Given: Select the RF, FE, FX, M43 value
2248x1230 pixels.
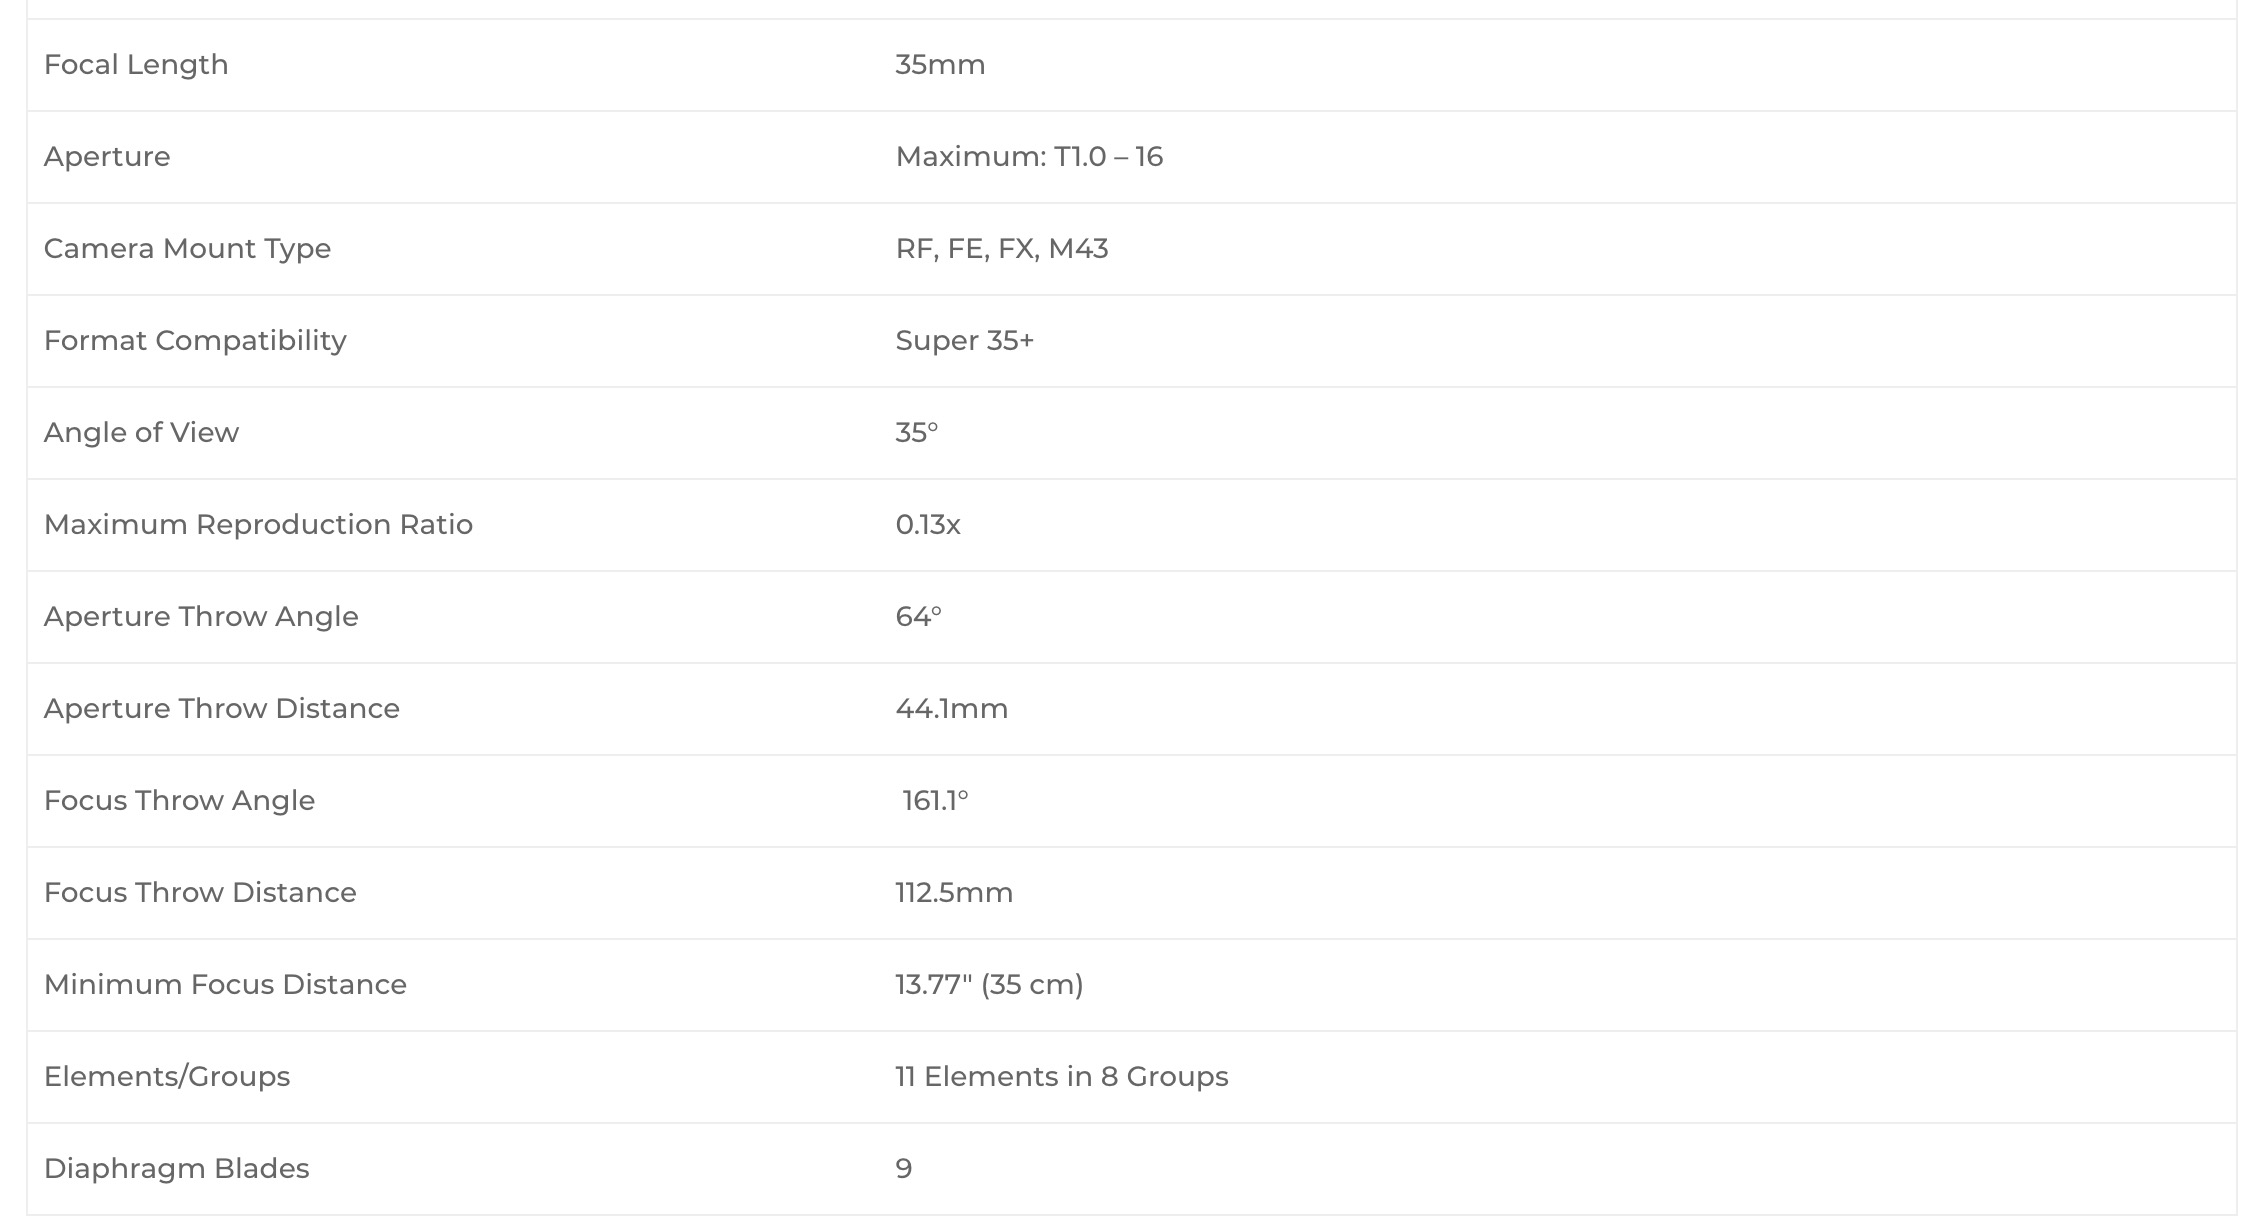Looking at the screenshot, I should 1002,249.
